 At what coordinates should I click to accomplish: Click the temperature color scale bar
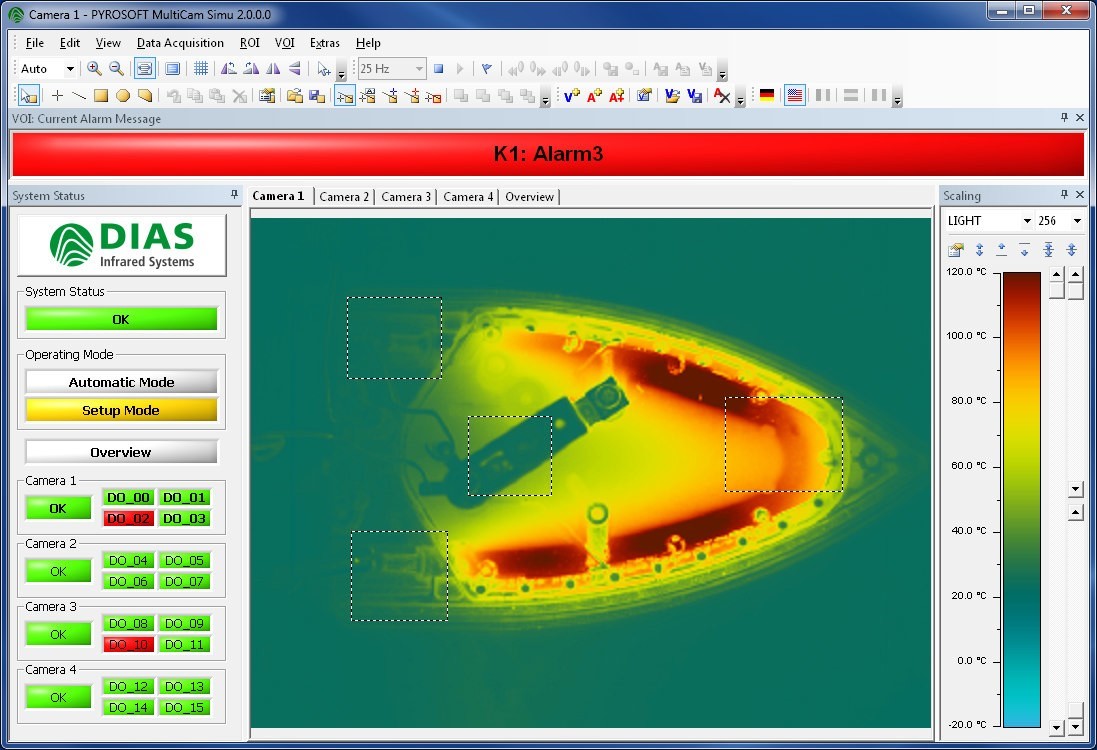[1021, 498]
